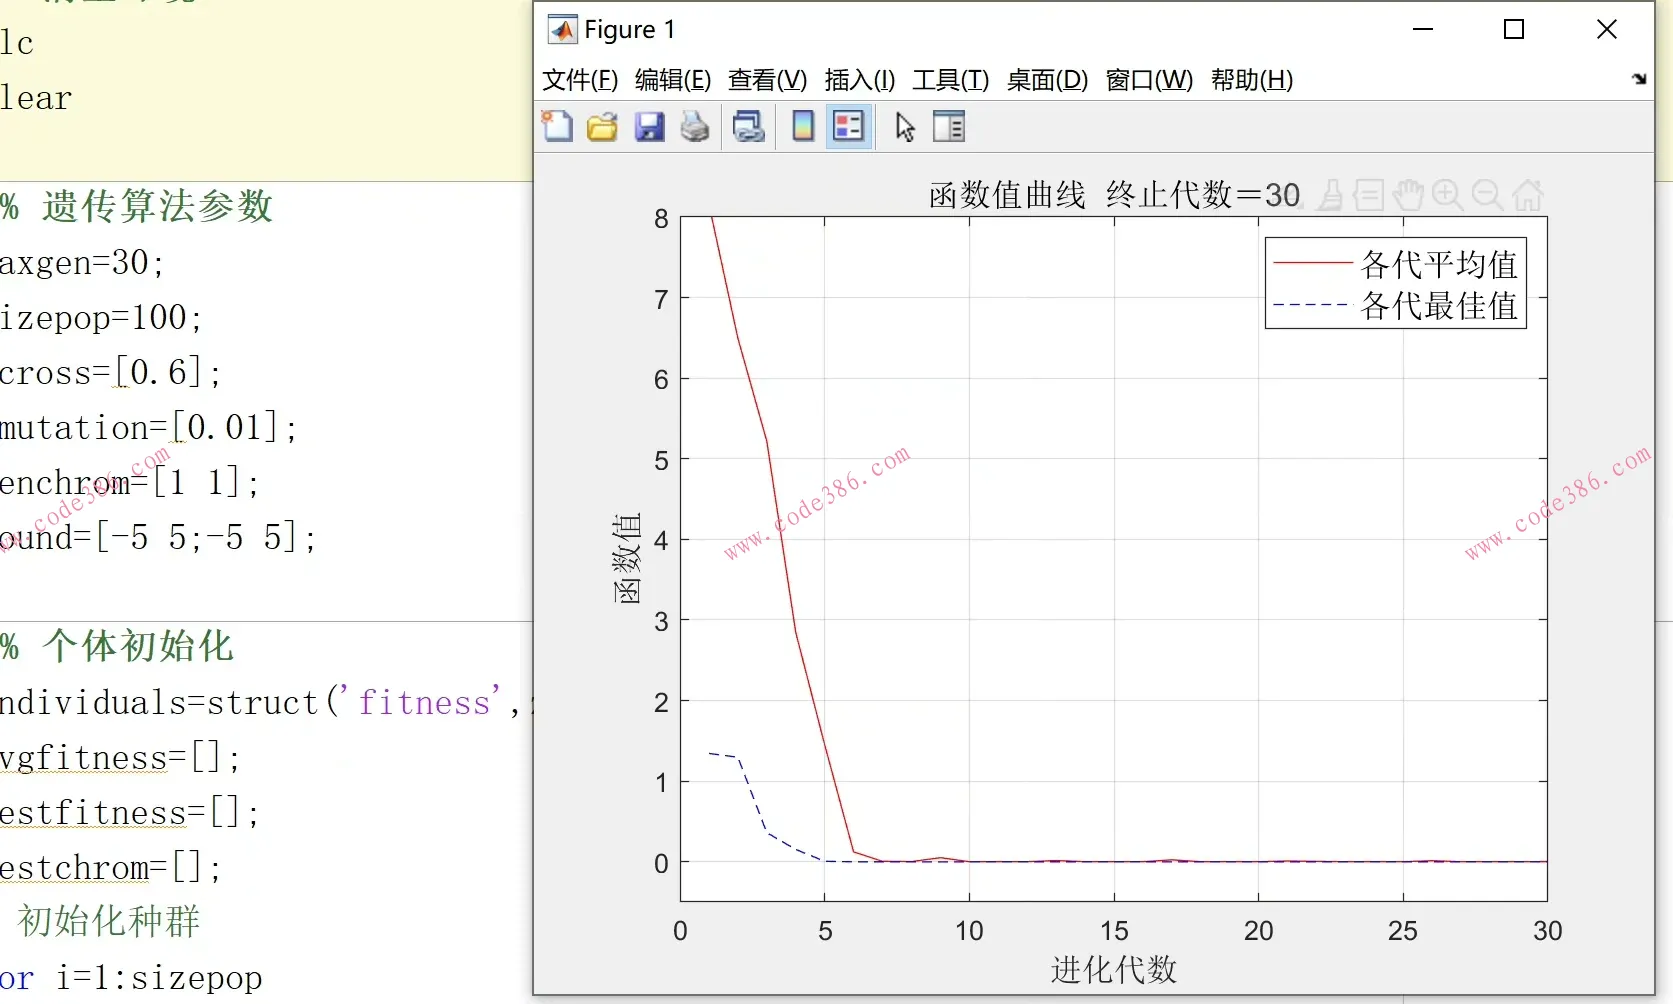Click the y-axis label 函数值
This screenshot has width=1673, height=1004.
[627, 559]
